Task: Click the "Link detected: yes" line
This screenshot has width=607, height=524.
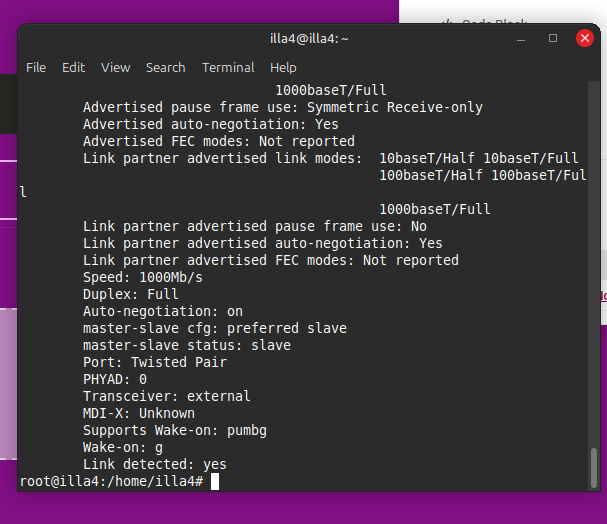Action: click(155, 464)
